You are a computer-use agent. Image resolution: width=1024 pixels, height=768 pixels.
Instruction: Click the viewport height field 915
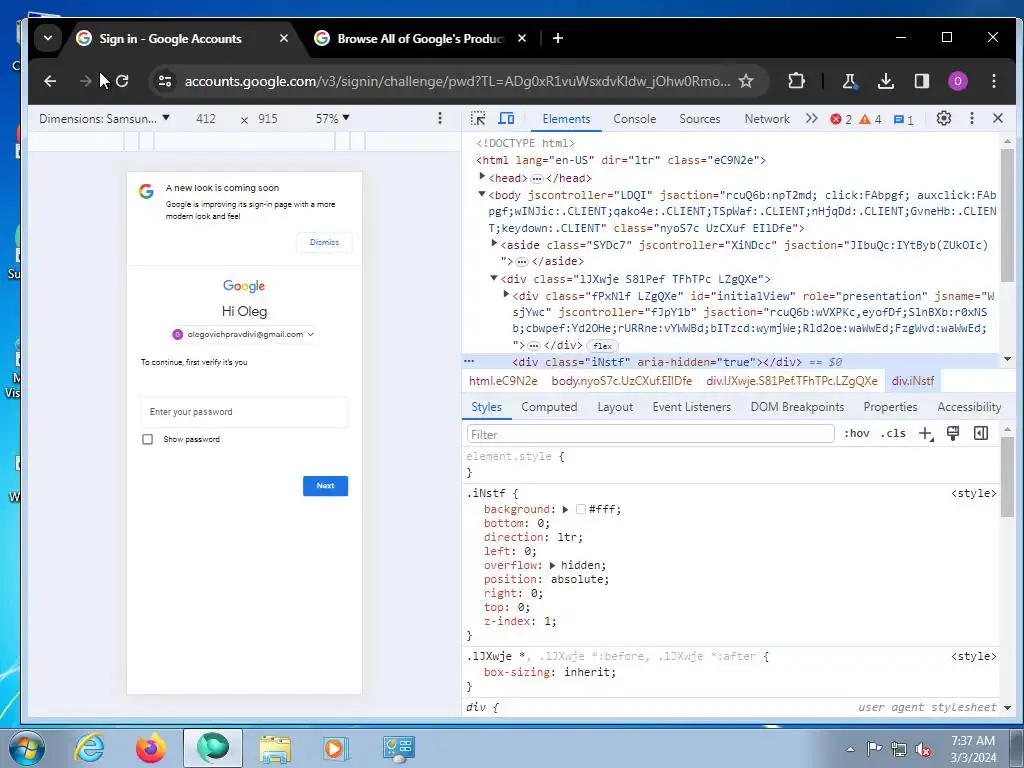[268, 119]
